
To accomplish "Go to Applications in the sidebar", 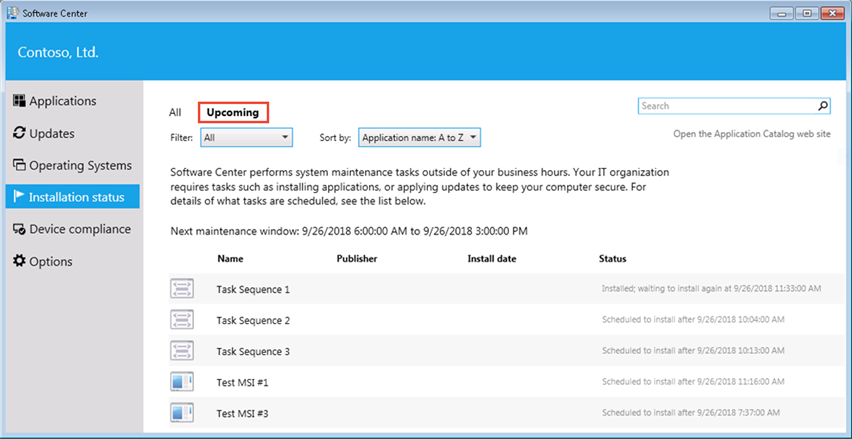I will pos(72,101).
